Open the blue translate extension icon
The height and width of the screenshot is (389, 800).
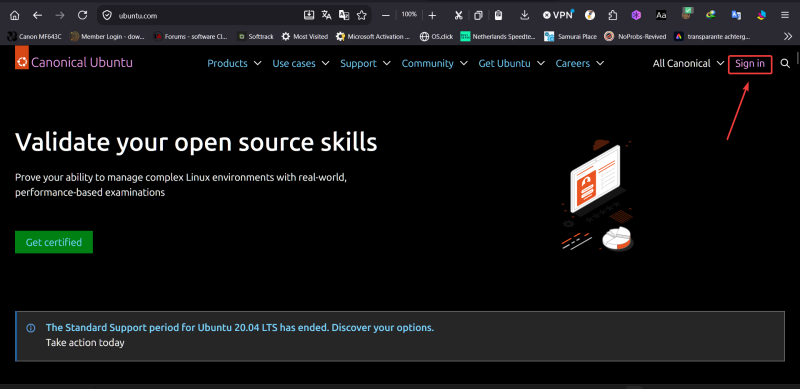click(736, 15)
